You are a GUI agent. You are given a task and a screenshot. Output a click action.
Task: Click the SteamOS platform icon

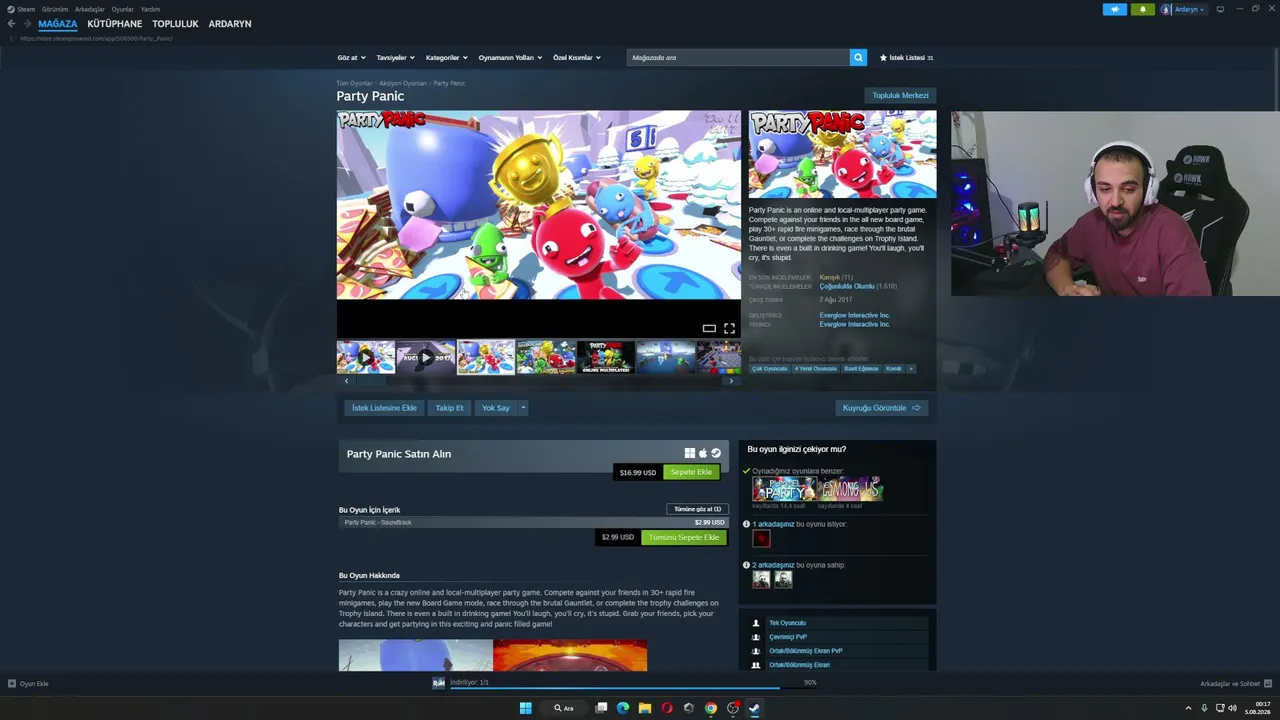point(716,453)
